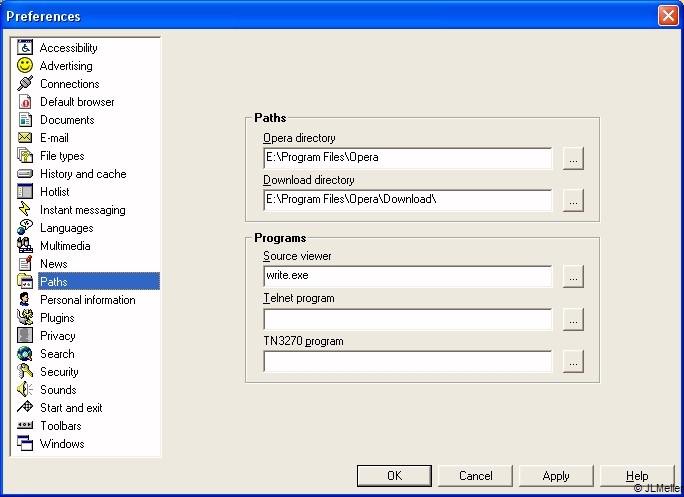This screenshot has height=497, width=684.
Task: Click the Opera directory path field
Action: 407,158
